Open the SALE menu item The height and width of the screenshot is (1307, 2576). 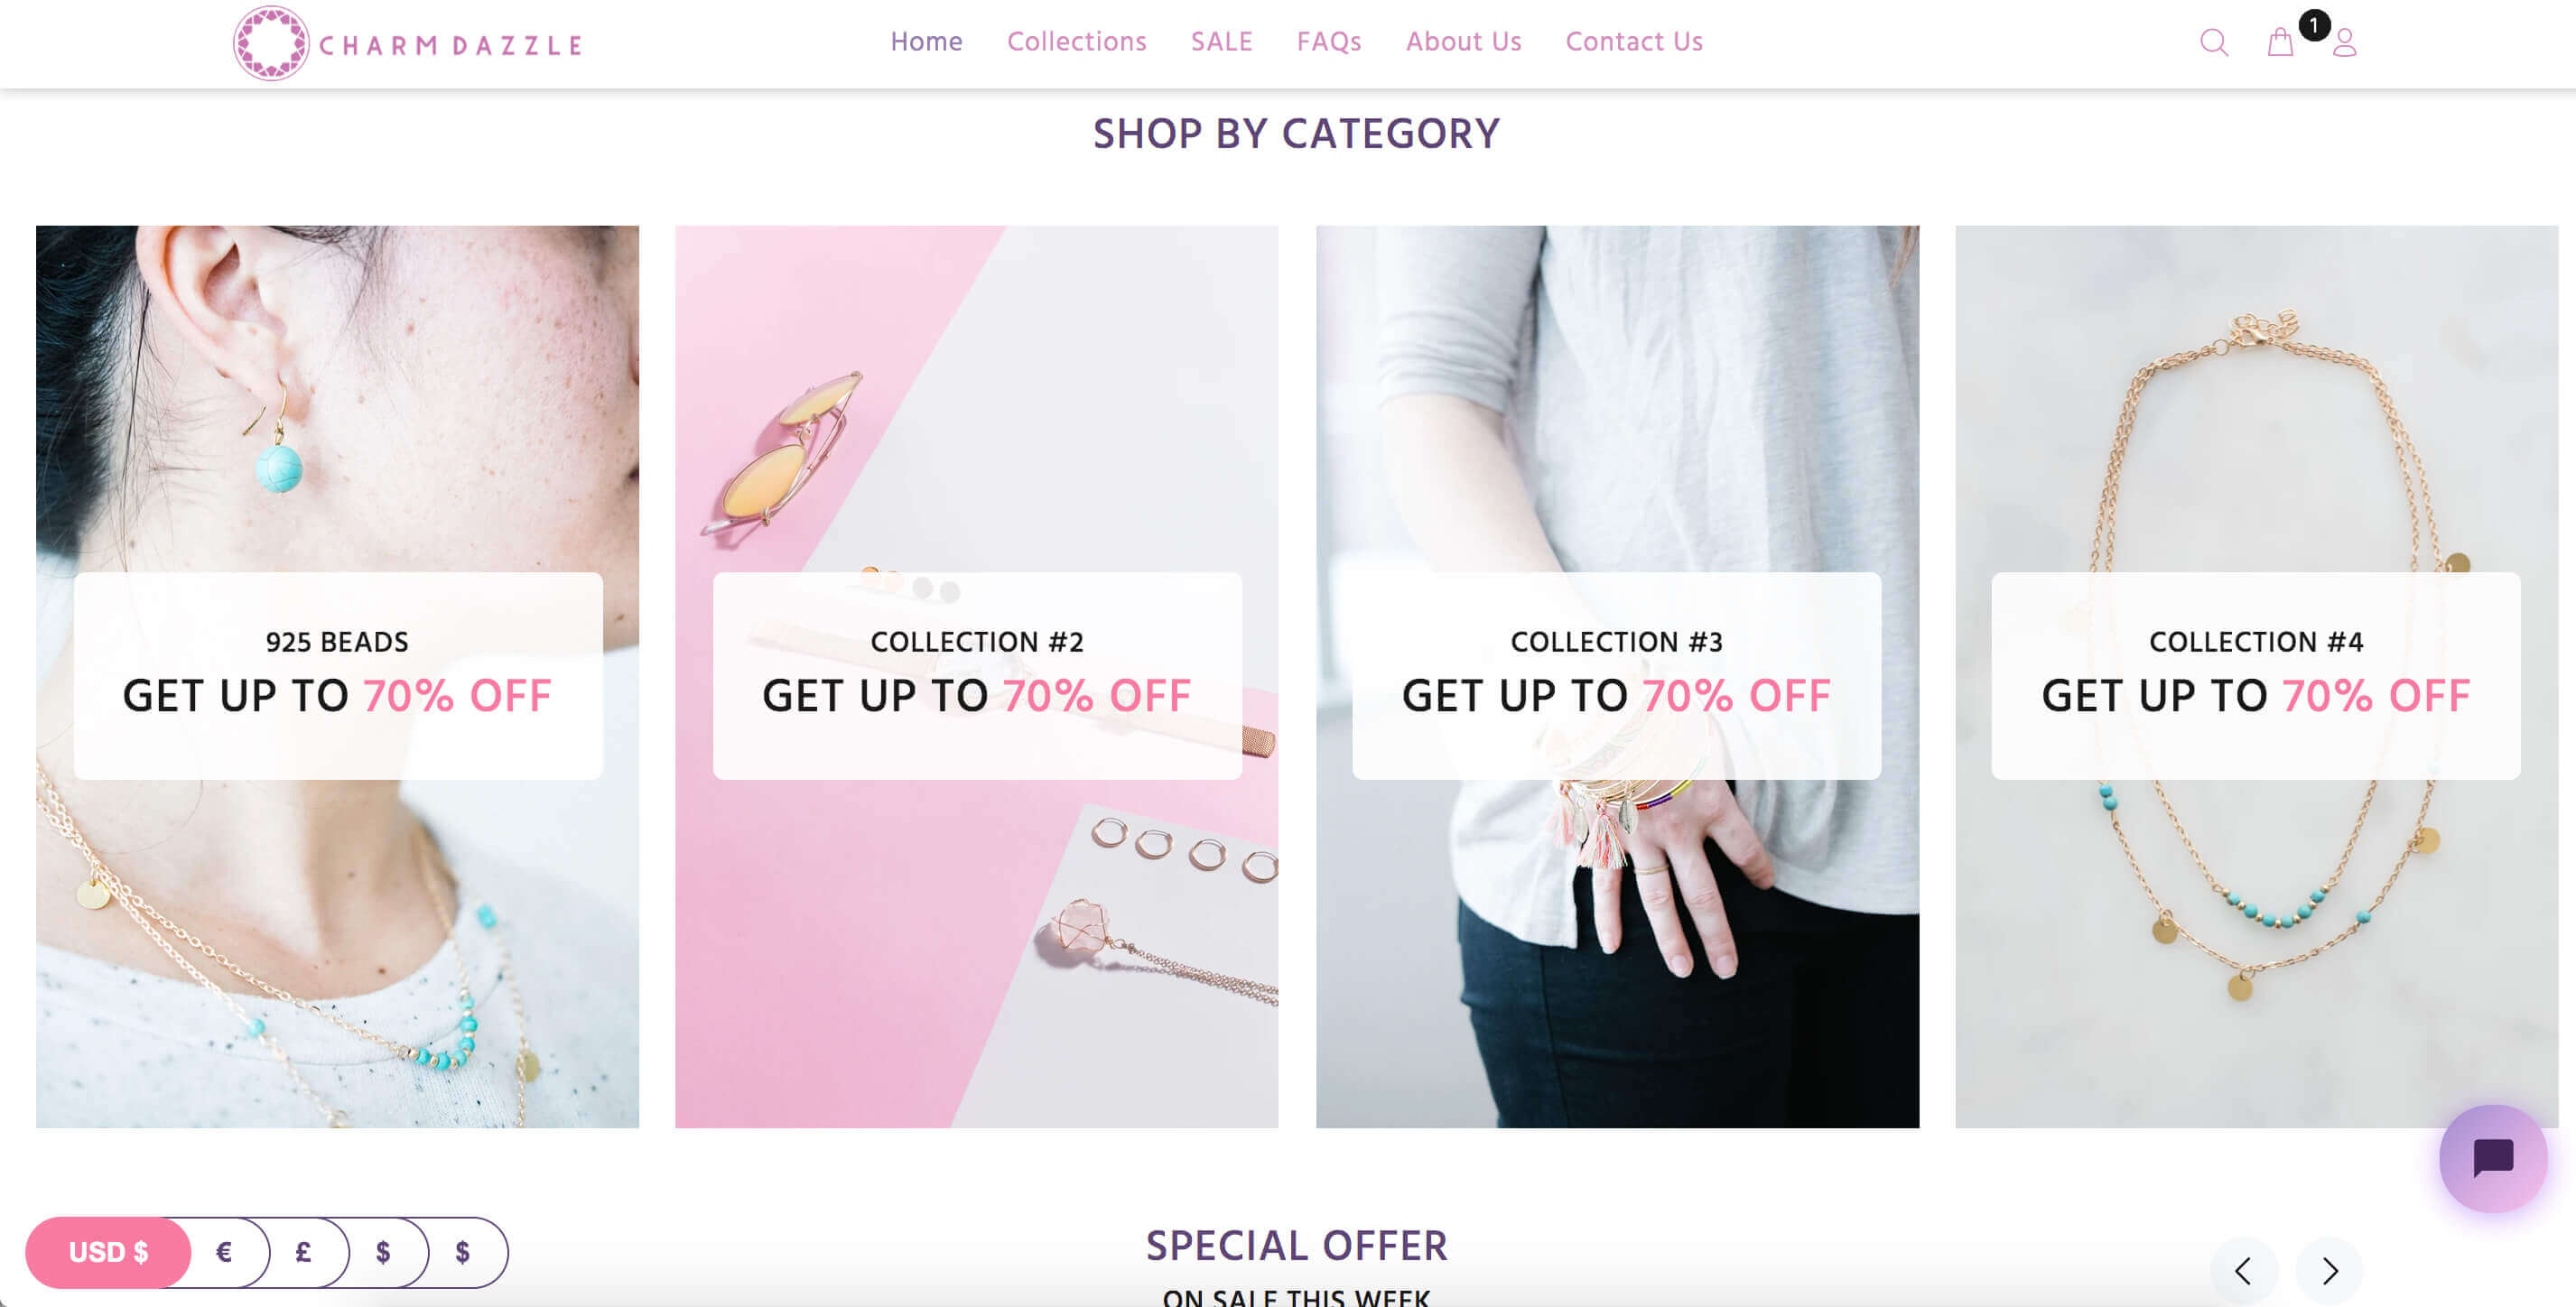1221,42
